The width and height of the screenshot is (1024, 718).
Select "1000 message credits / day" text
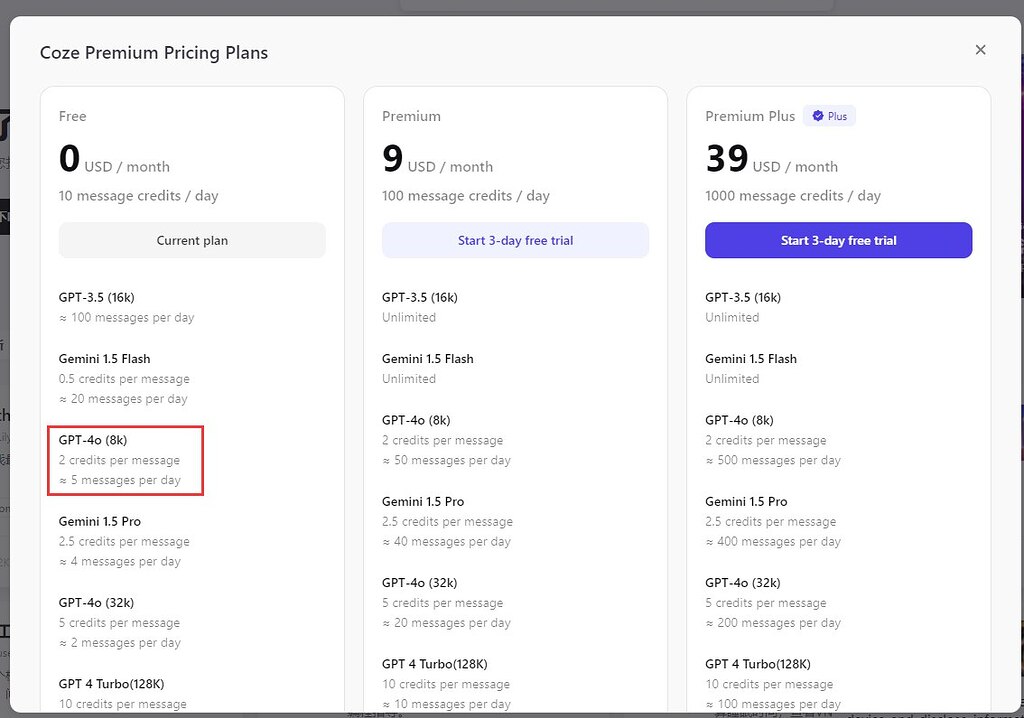[x=793, y=196]
